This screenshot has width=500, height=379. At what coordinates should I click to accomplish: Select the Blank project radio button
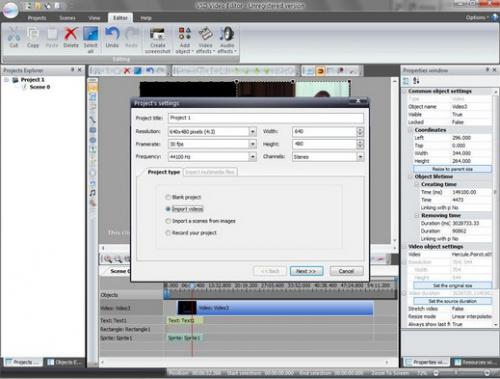click(168, 197)
